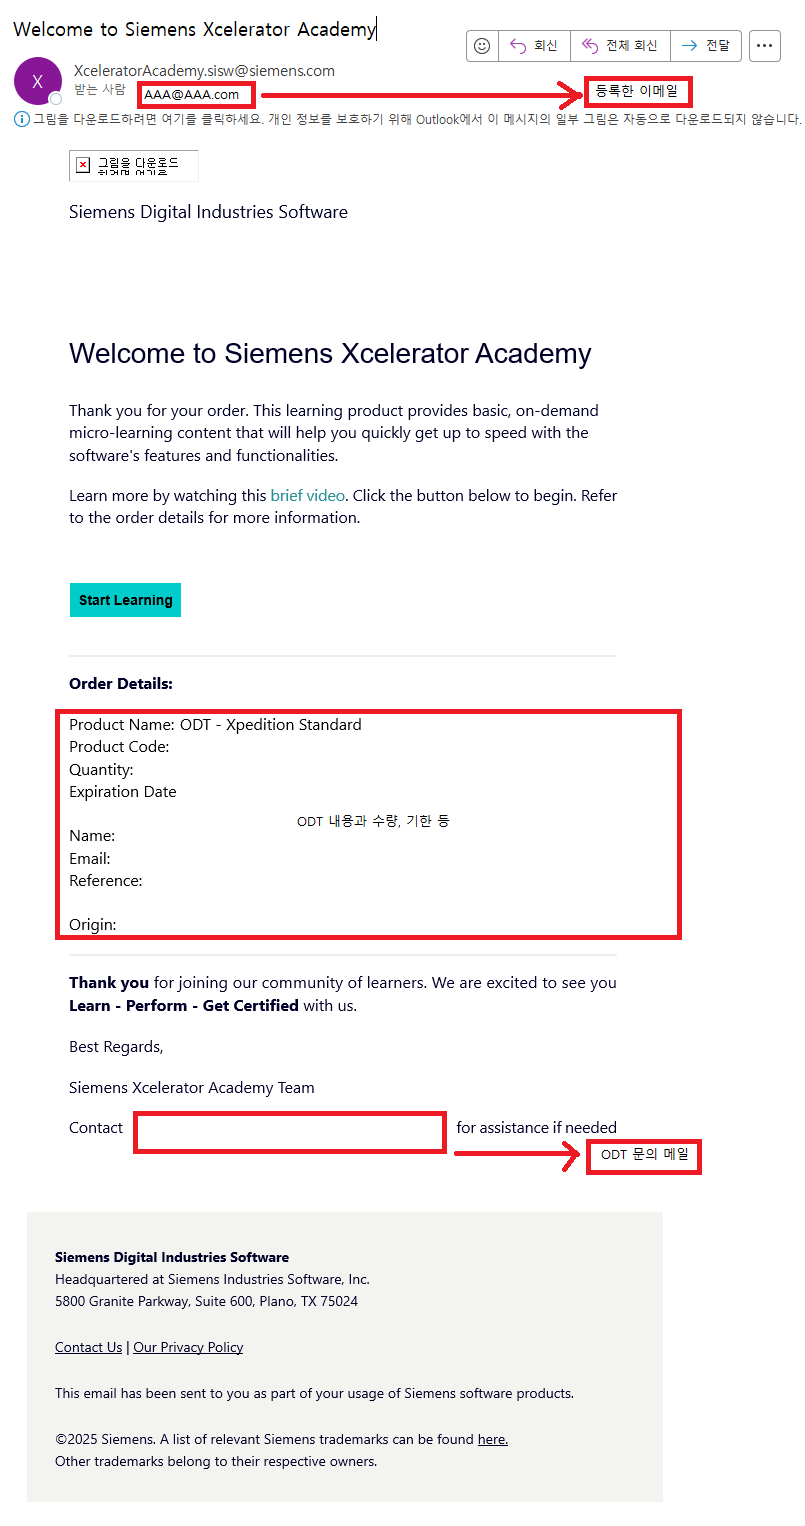Open the more actions ellipsis menu
805x1526 pixels.
[x=765, y=46]
